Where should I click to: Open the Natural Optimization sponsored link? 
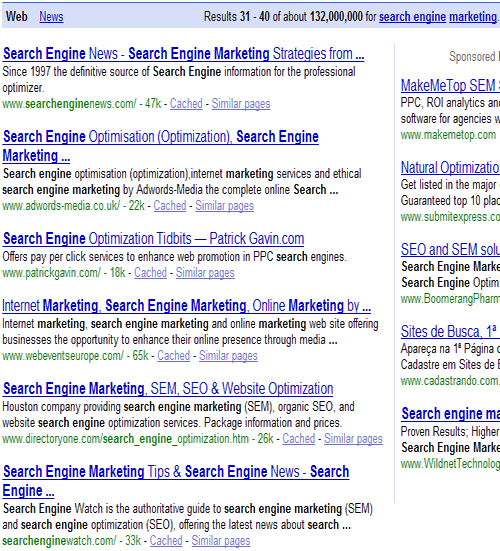[x=450, y=168]
